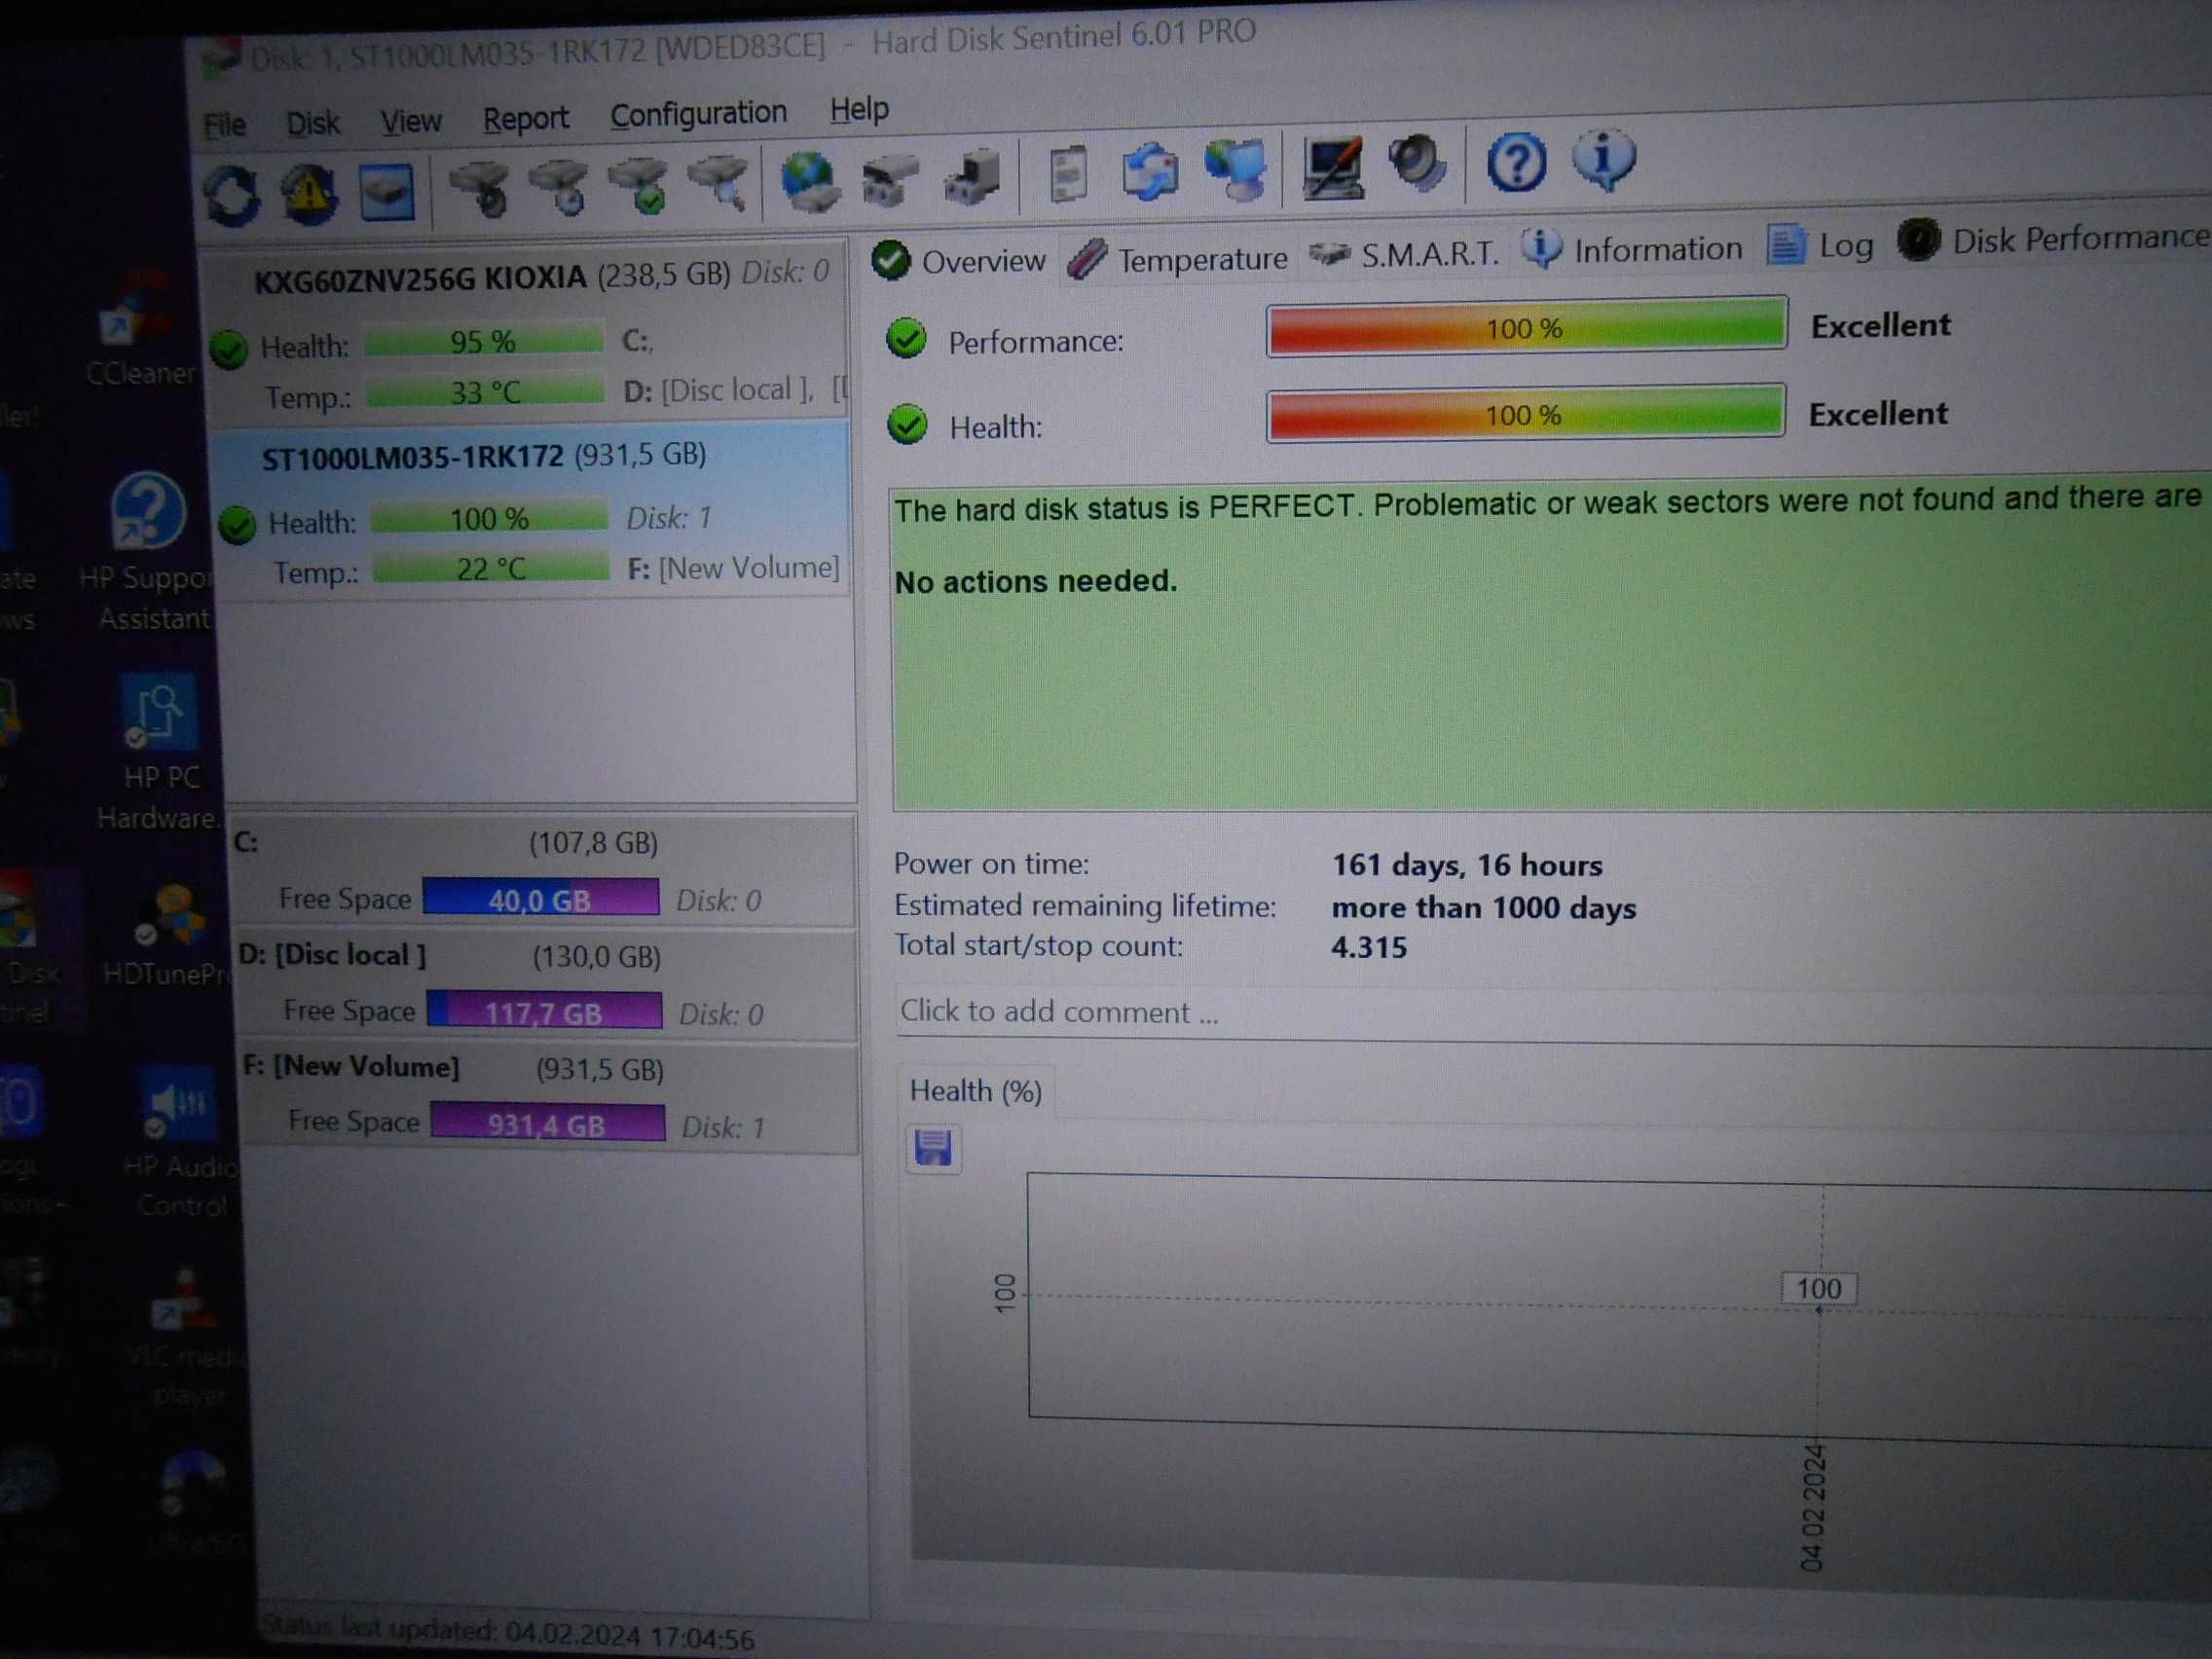Open HP Support Assistant desktop icon

tap(150, 550)
